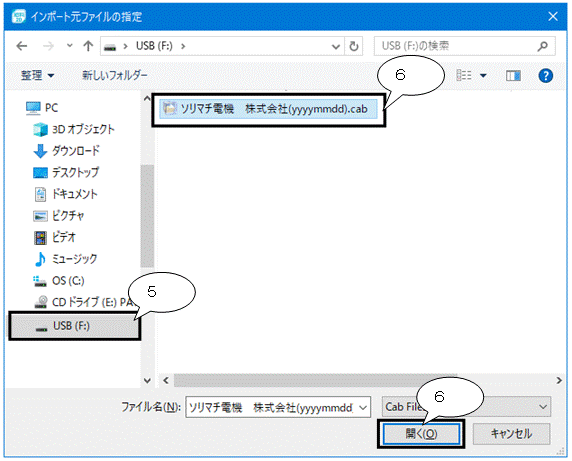Select ソリマチ電機 株式会社(yyyymmdd).cab file
572x461 pixels.
[x=268, y=109]
